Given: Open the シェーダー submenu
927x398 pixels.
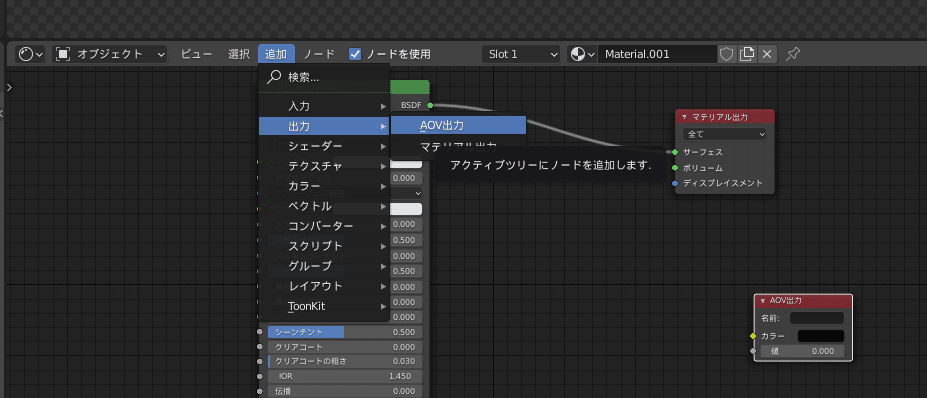Looking at the screenshot, I should (x=324, y=146).
